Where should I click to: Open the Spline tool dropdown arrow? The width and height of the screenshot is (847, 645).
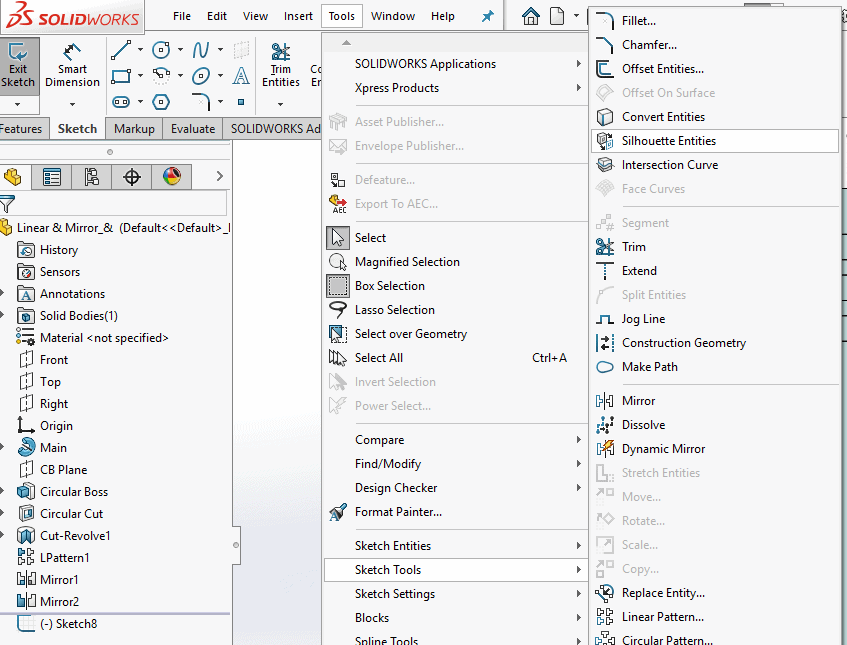pyautogui.click(x=220, y=50)
